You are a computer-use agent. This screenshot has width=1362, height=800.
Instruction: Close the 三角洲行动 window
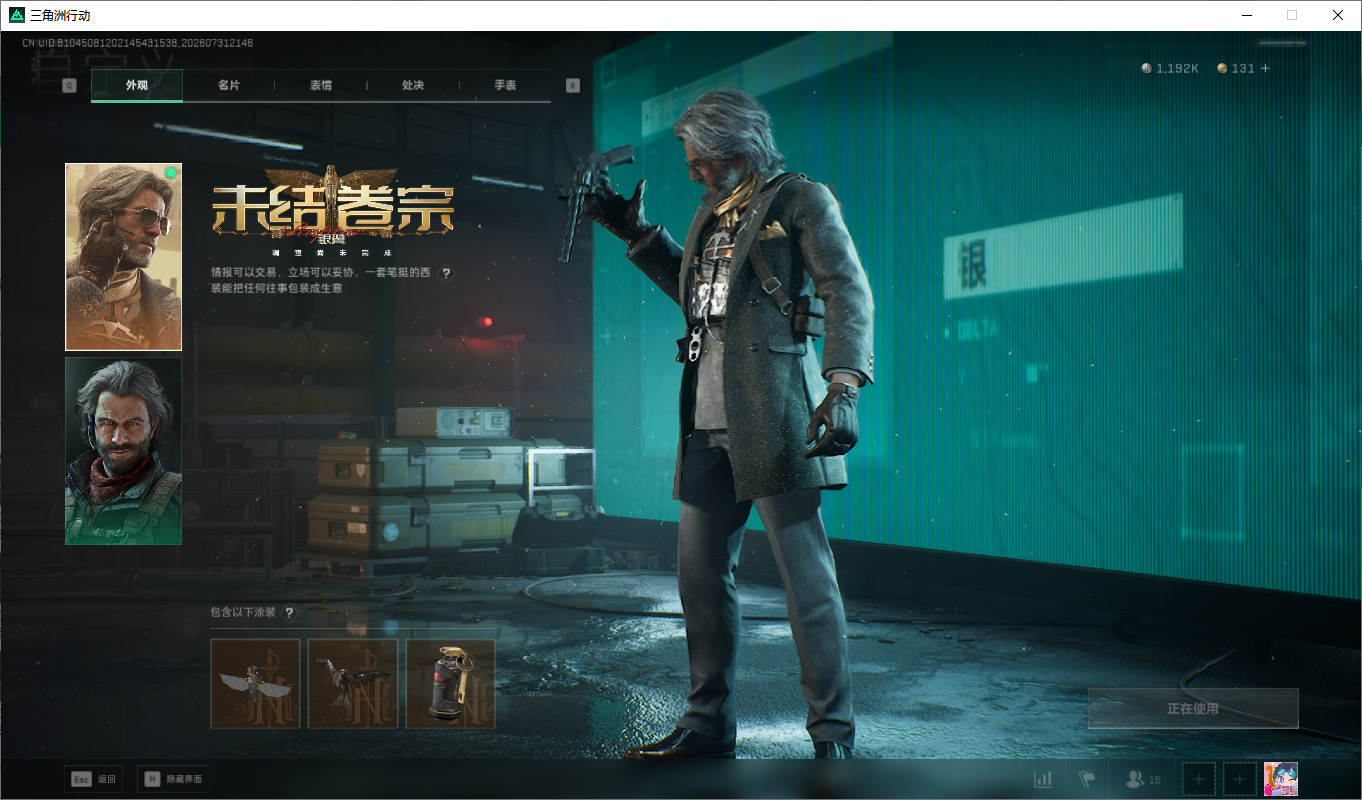1338,15
